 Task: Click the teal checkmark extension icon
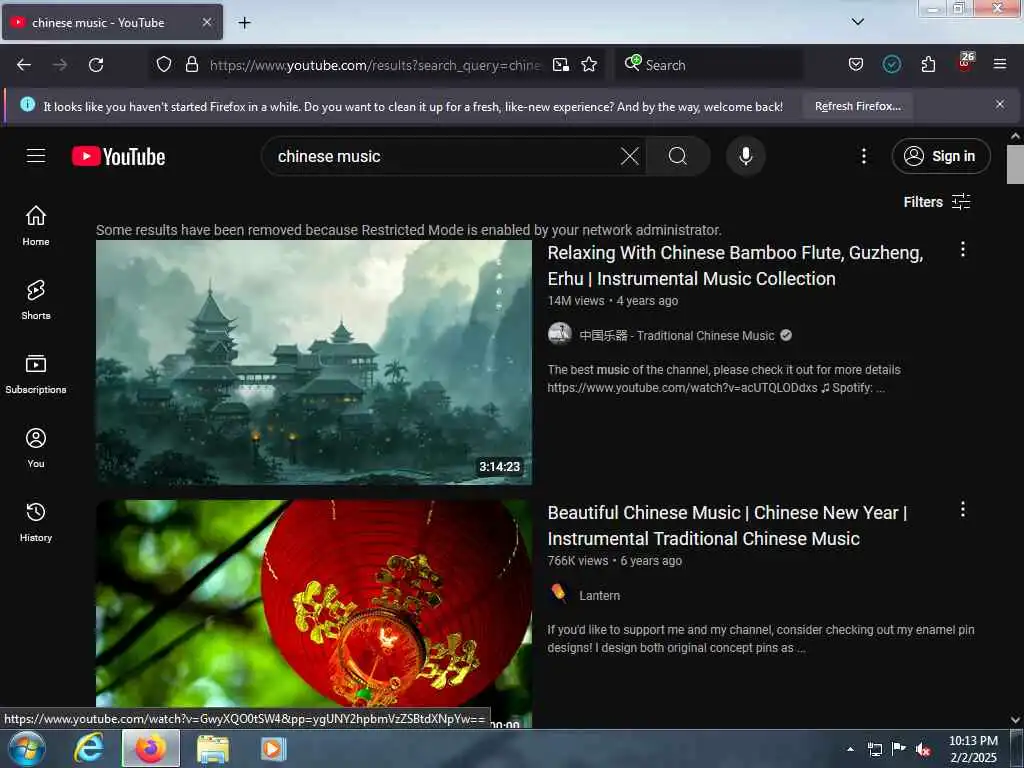click(x=891, y=64)
